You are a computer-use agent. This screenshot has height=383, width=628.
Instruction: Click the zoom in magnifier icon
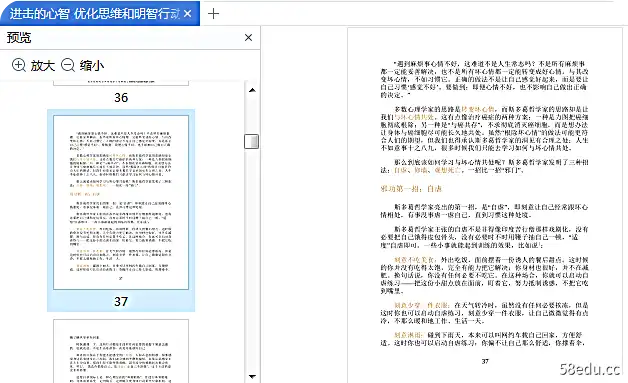click(19, 65)
